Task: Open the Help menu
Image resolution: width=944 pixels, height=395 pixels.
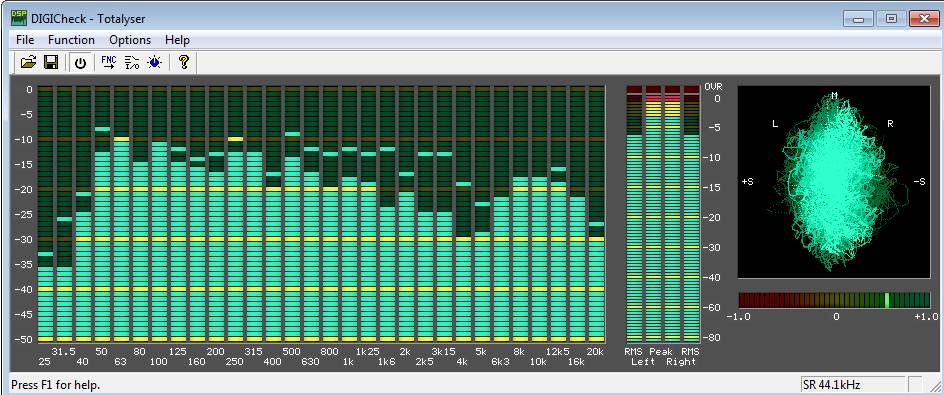Action: [x=178, y=40]
